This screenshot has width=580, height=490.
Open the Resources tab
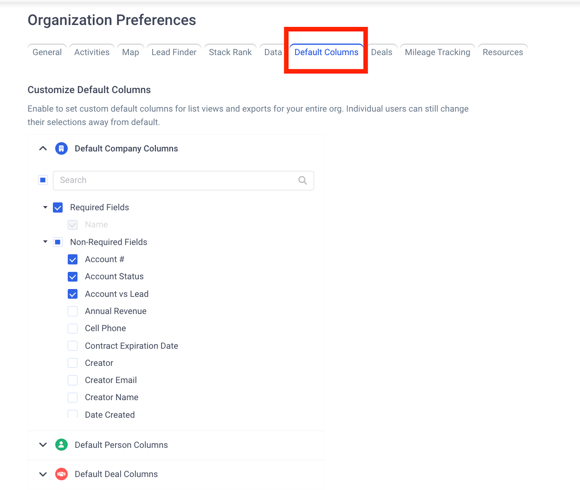pos(503,52)
